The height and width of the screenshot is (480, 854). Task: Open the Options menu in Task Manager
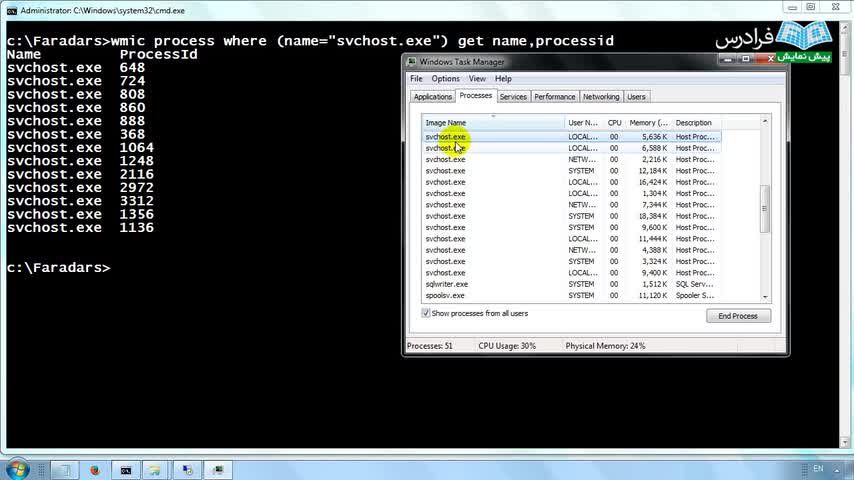[x=445, y=78]
